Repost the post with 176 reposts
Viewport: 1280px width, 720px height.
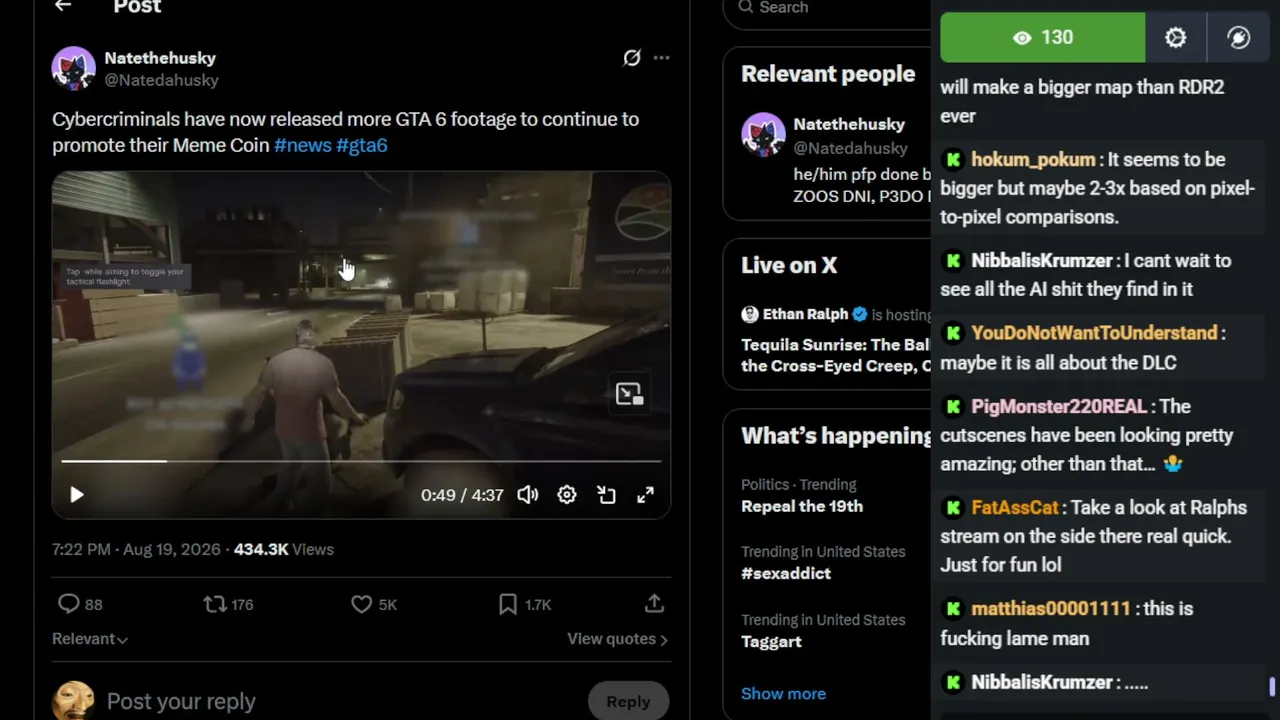(x=215, y=604)
